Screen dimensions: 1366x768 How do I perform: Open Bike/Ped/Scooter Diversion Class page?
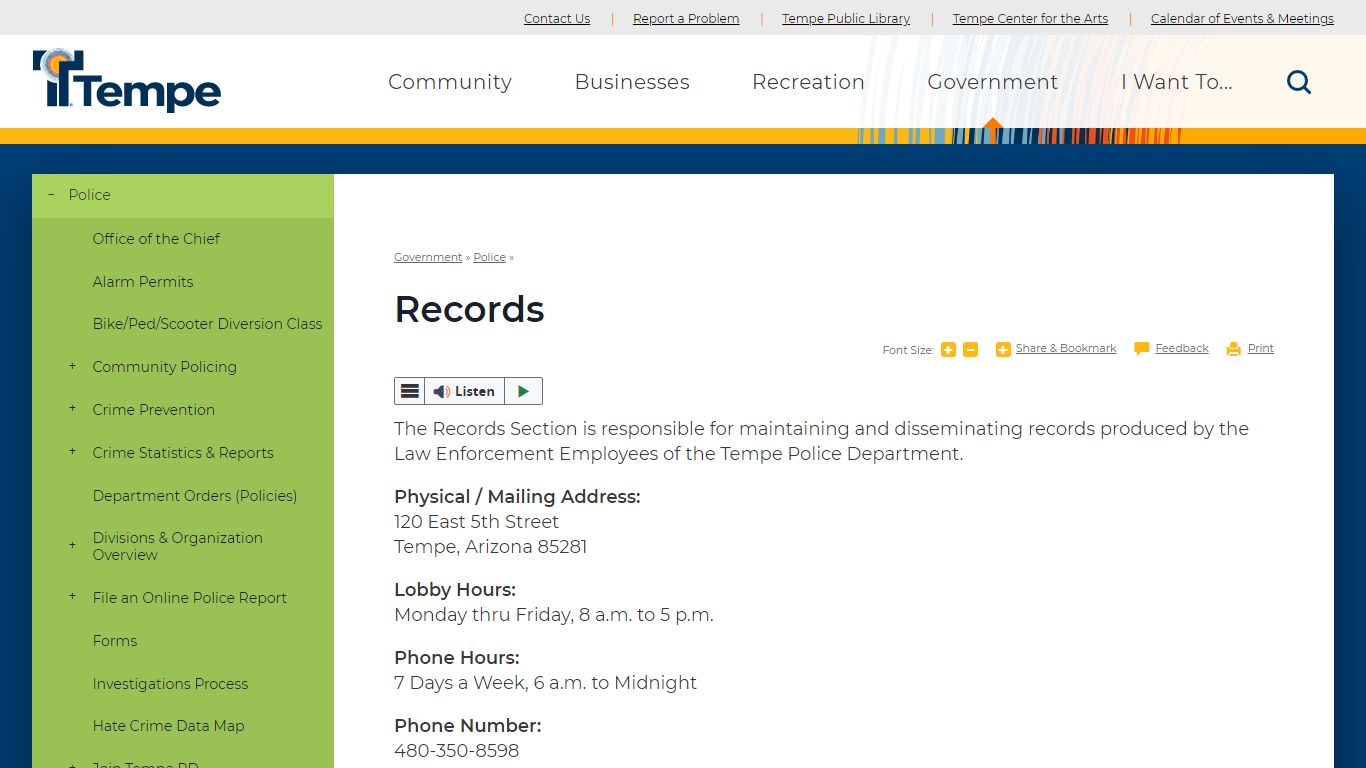click(208, 323)
